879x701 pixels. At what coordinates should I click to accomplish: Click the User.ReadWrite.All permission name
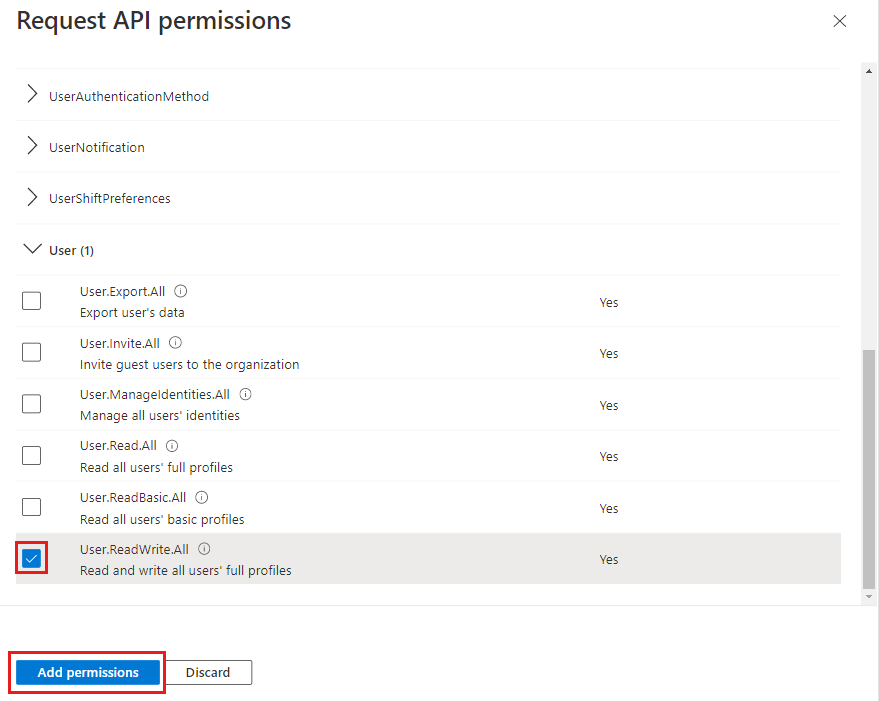[135, 550]
